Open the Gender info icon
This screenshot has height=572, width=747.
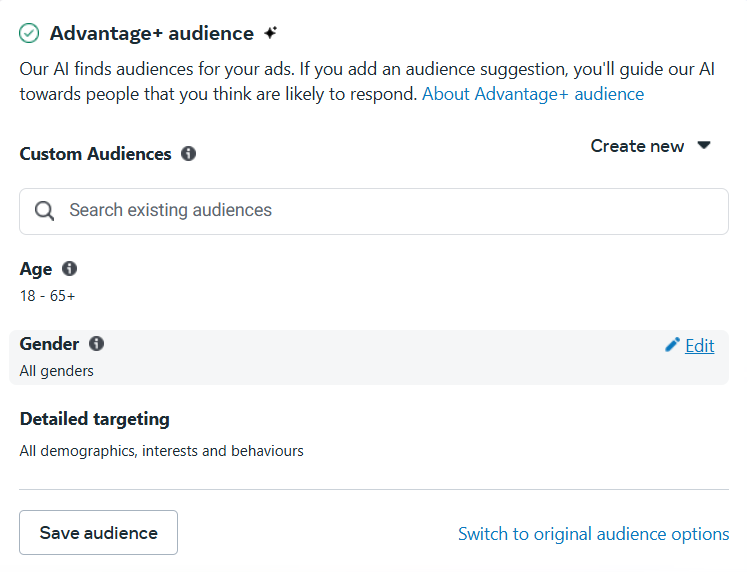pyautogui.click(x=96, y=343)
